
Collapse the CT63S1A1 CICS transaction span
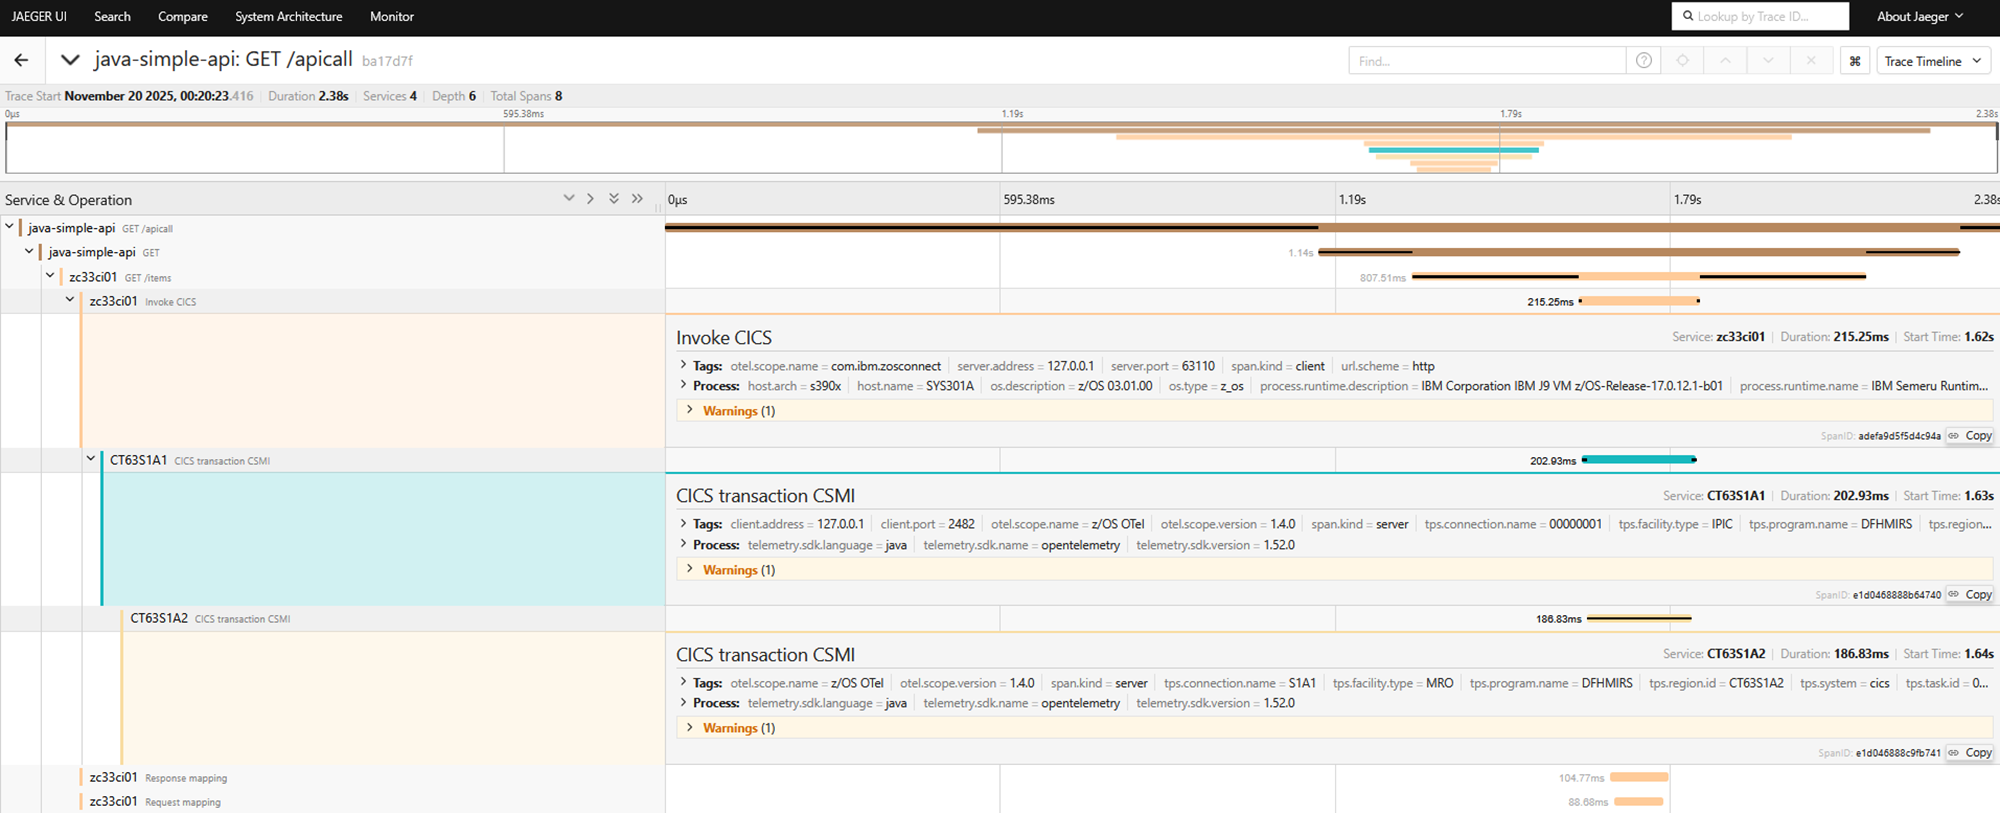click(x=91, y=459)
